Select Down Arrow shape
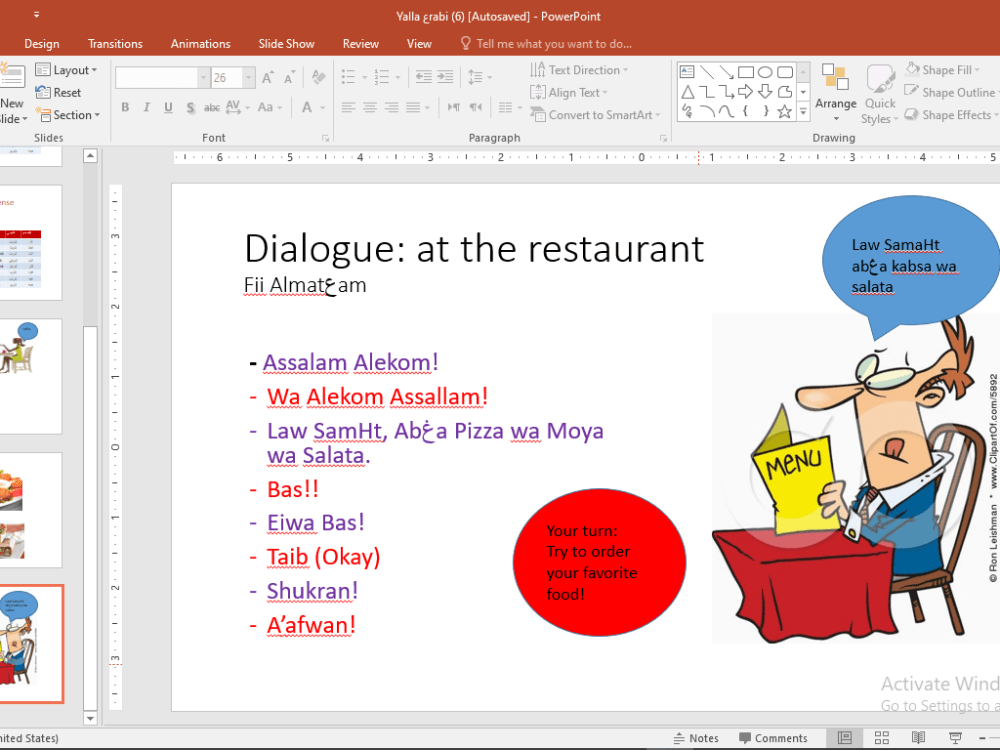 [x=765, y=92]
